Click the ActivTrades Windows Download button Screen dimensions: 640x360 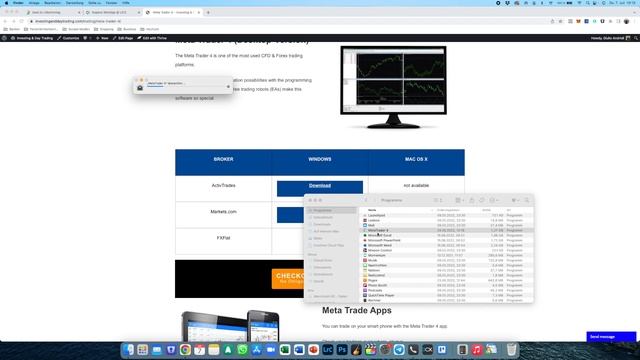pos(320,188)
